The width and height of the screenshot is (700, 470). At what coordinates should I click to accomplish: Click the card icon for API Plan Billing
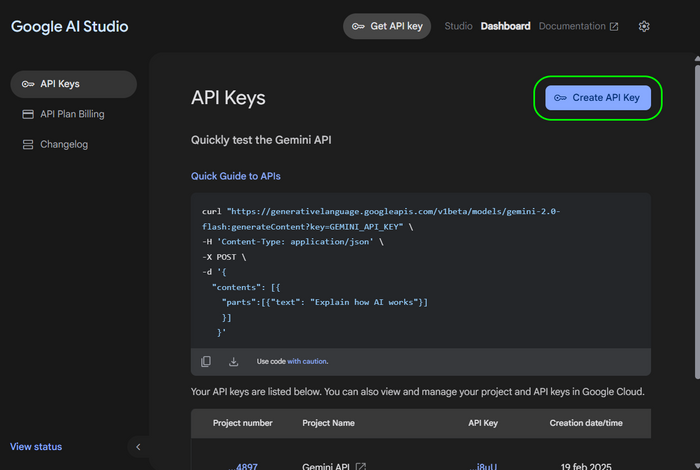click(x=27, y=114)
